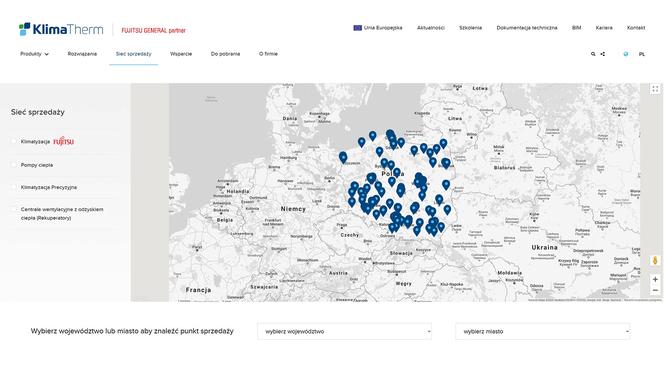Open the 'wybierz województwo' dropdown

[x=344, y=332]
